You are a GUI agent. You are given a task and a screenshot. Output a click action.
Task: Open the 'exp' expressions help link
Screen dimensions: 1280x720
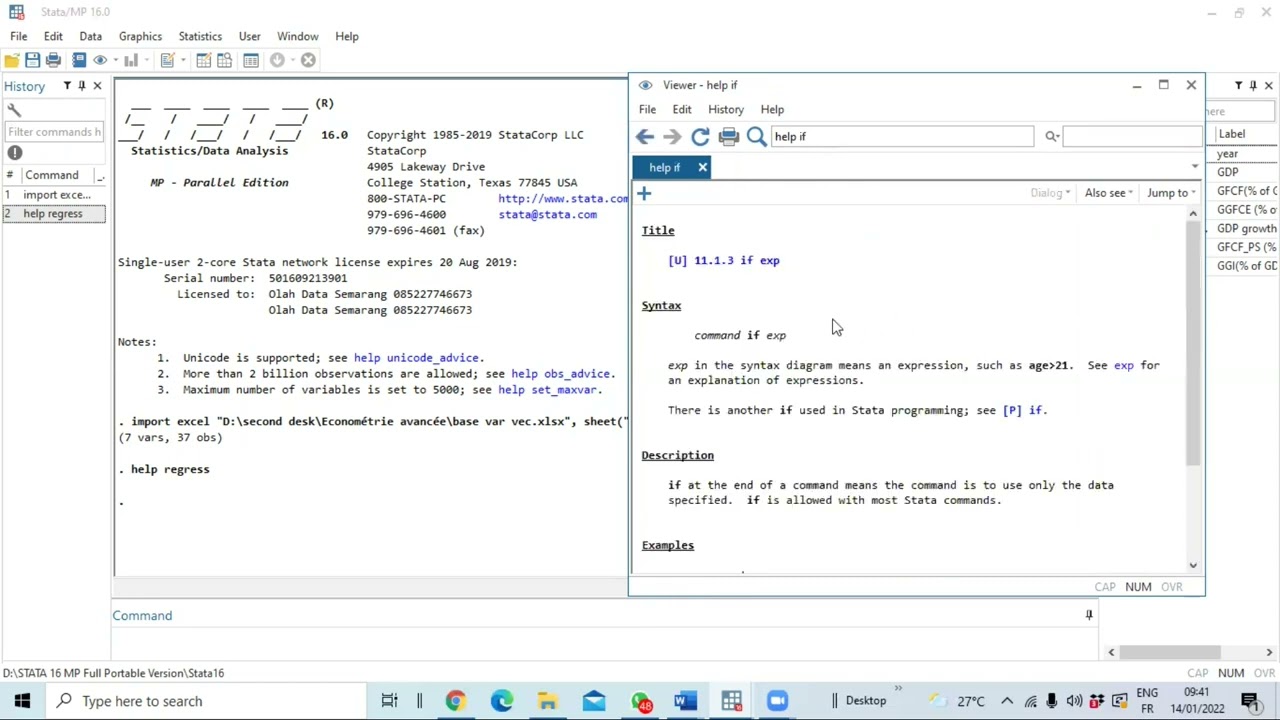(x=1124, y=365)
